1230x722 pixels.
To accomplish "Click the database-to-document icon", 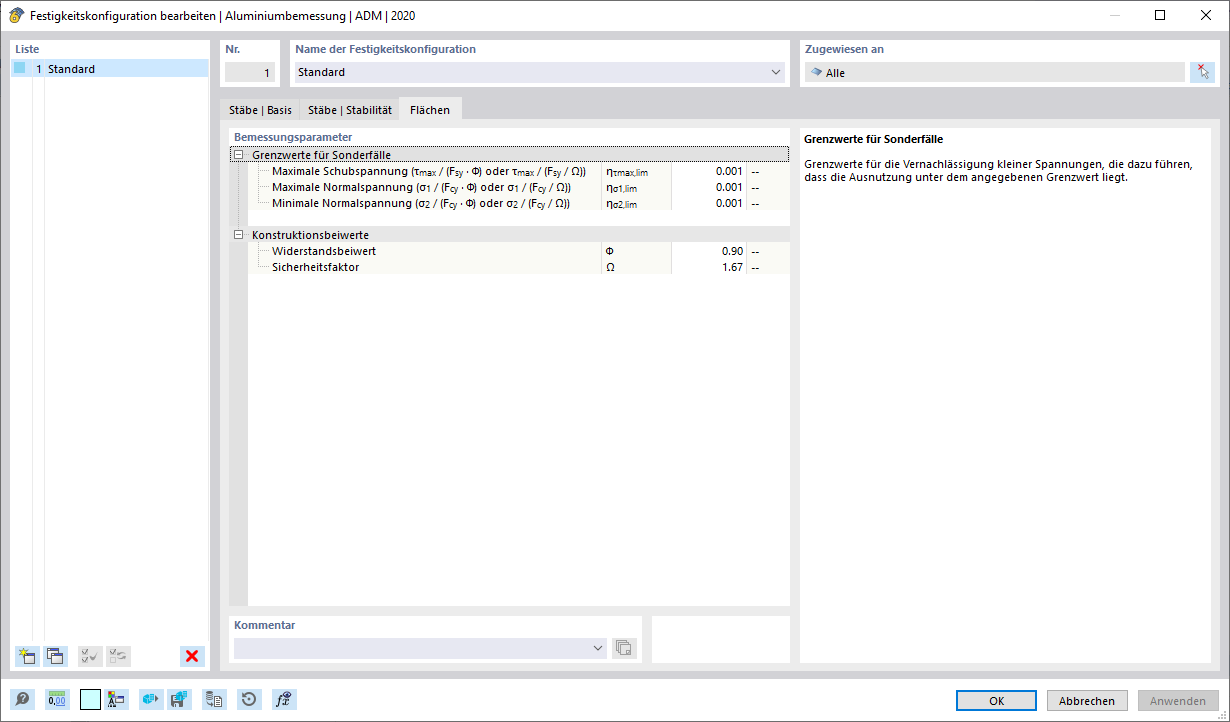I will [215, 699].
